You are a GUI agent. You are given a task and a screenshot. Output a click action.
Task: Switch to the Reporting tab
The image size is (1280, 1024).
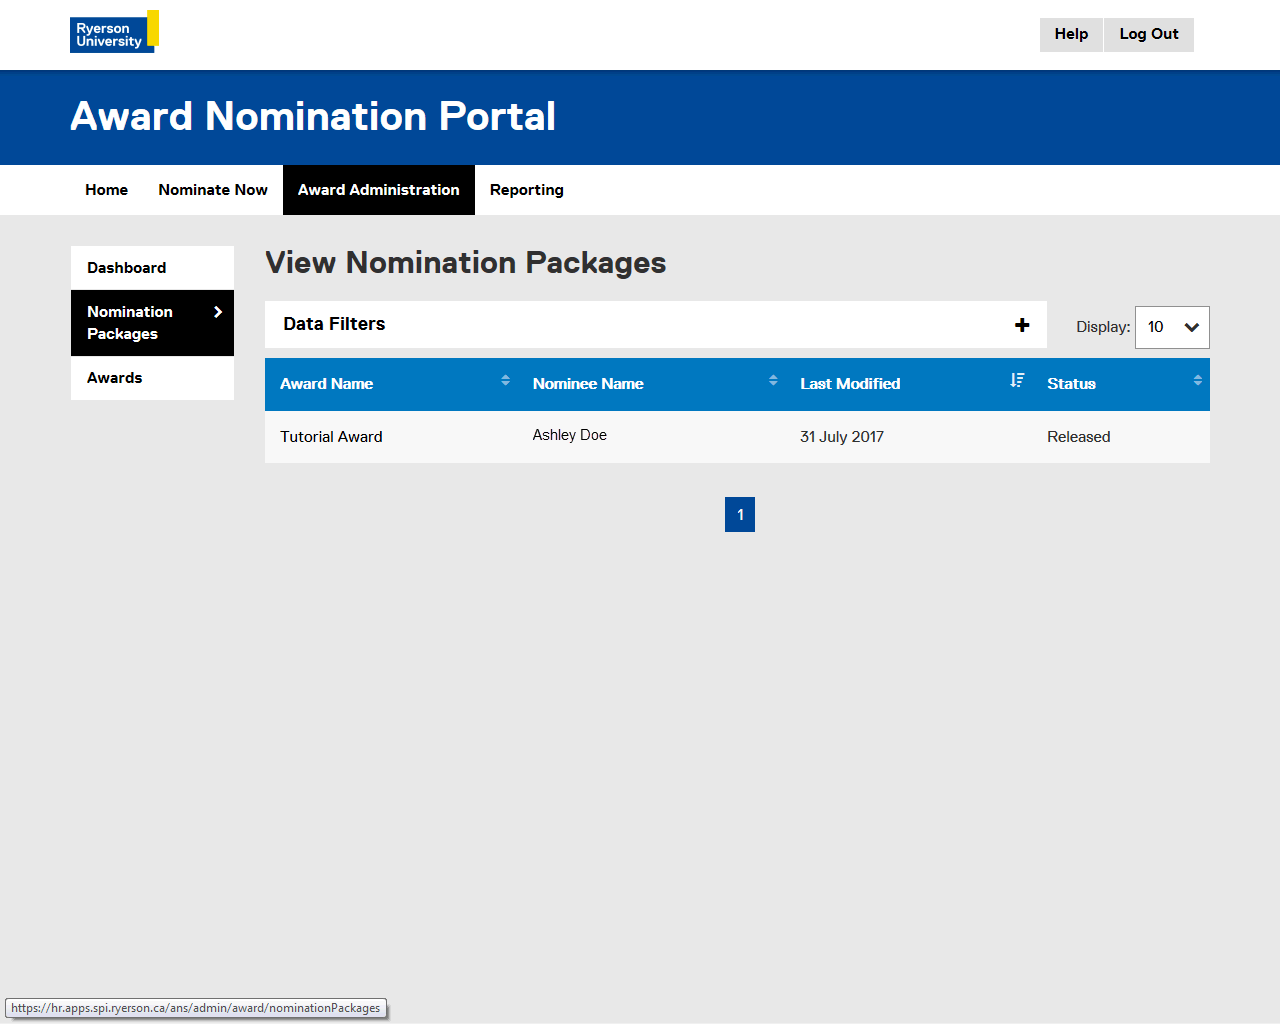click(x=526, y=190)
